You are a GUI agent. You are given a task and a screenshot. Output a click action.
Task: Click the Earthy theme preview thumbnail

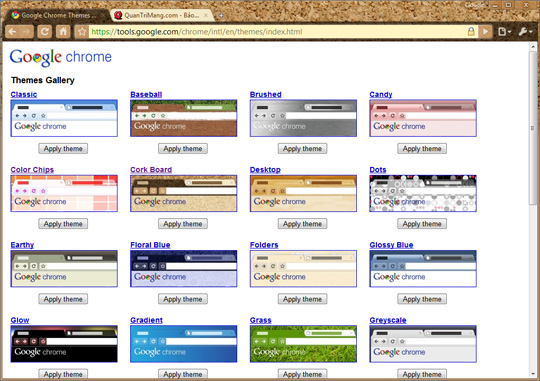coord(64,269)
